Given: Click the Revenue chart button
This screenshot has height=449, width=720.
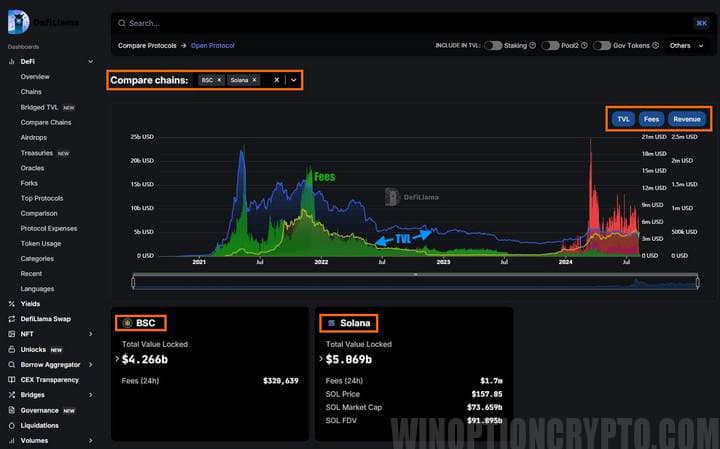Looking at the screenshot, I should click(x=686, y=119).
